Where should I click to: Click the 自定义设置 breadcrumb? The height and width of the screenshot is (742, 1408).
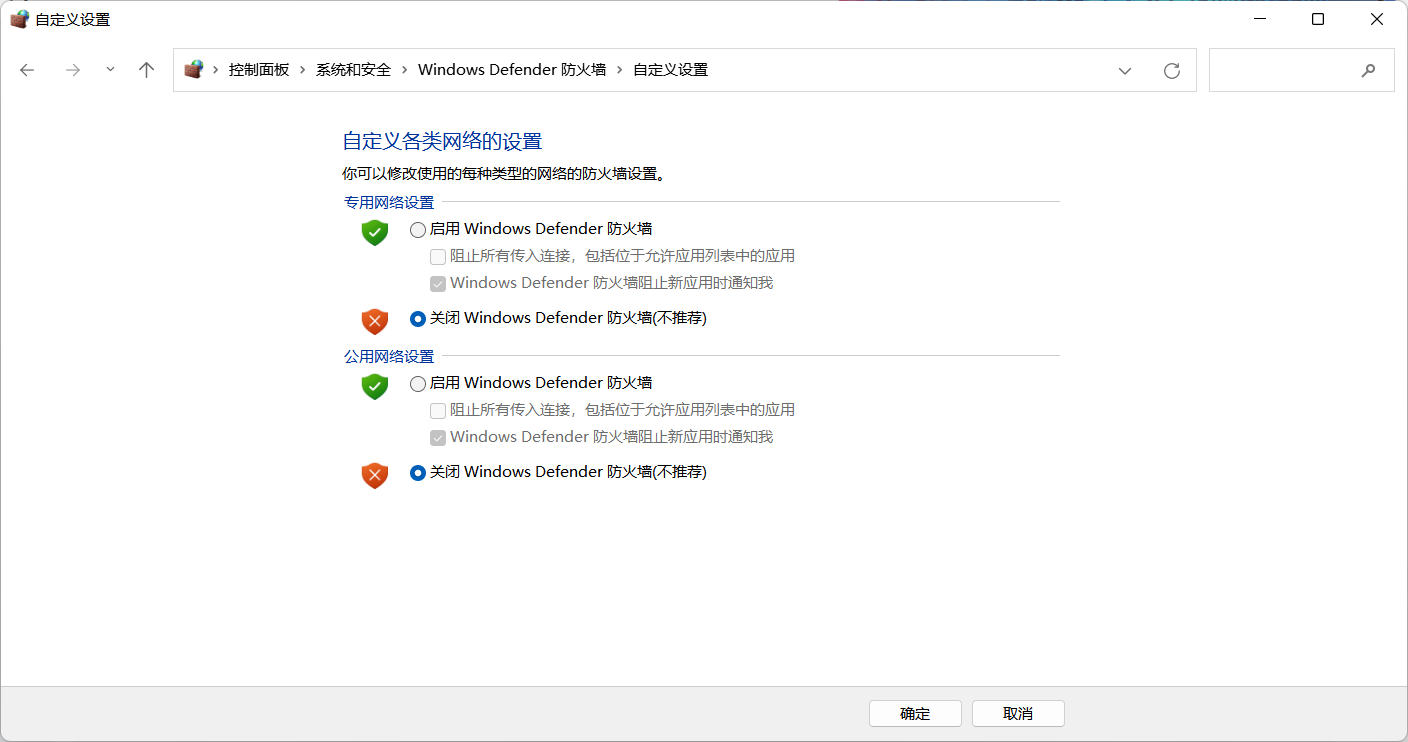670,70
